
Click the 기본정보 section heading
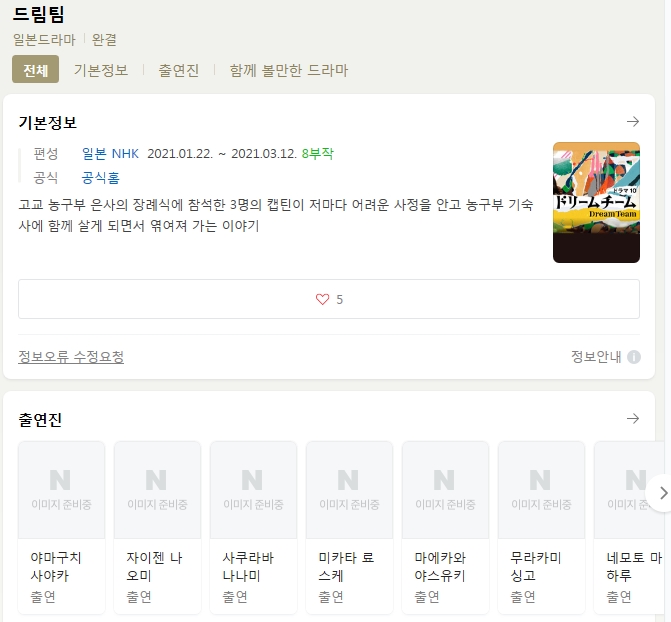48,122
